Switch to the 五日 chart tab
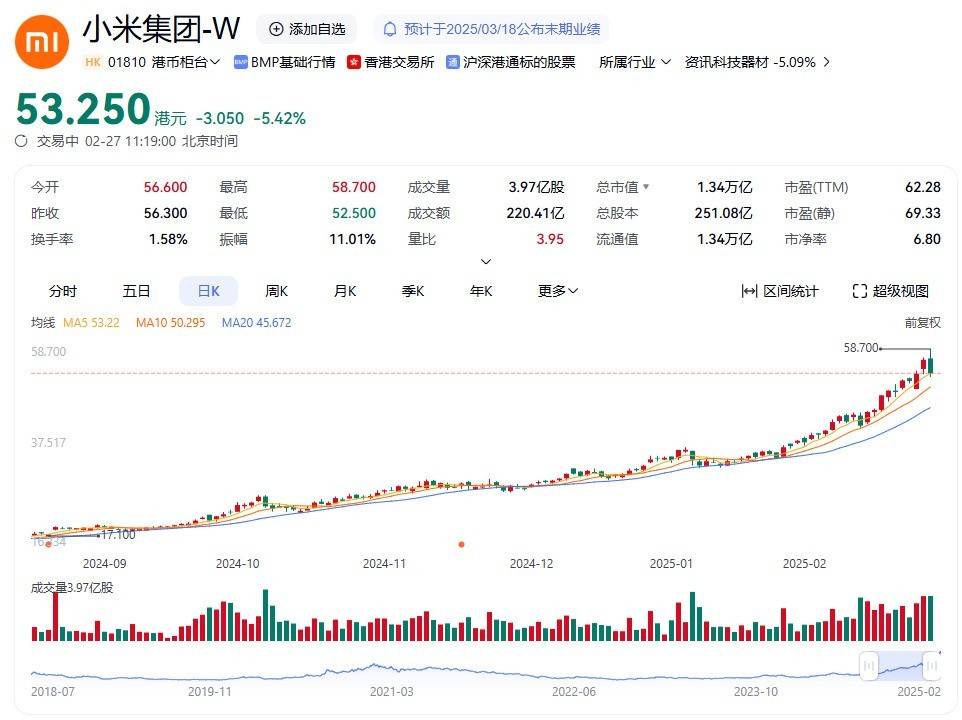This screenshot has height=720, width=962. (136, 291)
